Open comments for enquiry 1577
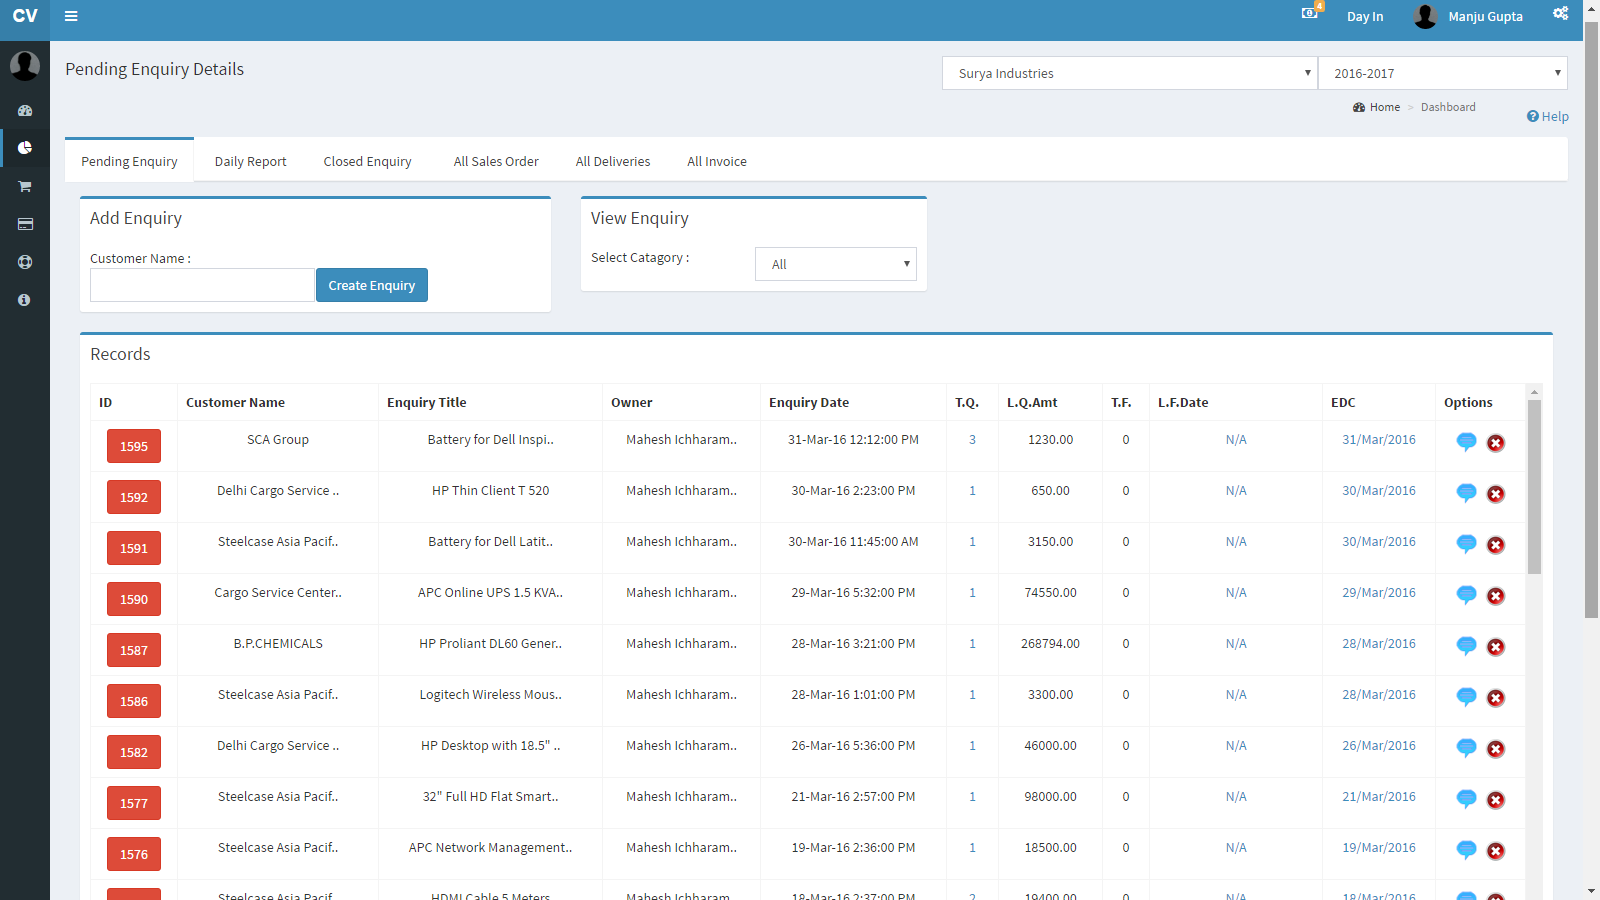 (x=1466, y=798)
